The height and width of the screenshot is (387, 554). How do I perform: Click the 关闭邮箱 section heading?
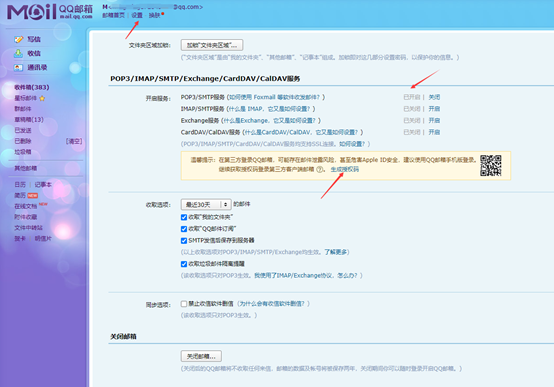point(123,336)
